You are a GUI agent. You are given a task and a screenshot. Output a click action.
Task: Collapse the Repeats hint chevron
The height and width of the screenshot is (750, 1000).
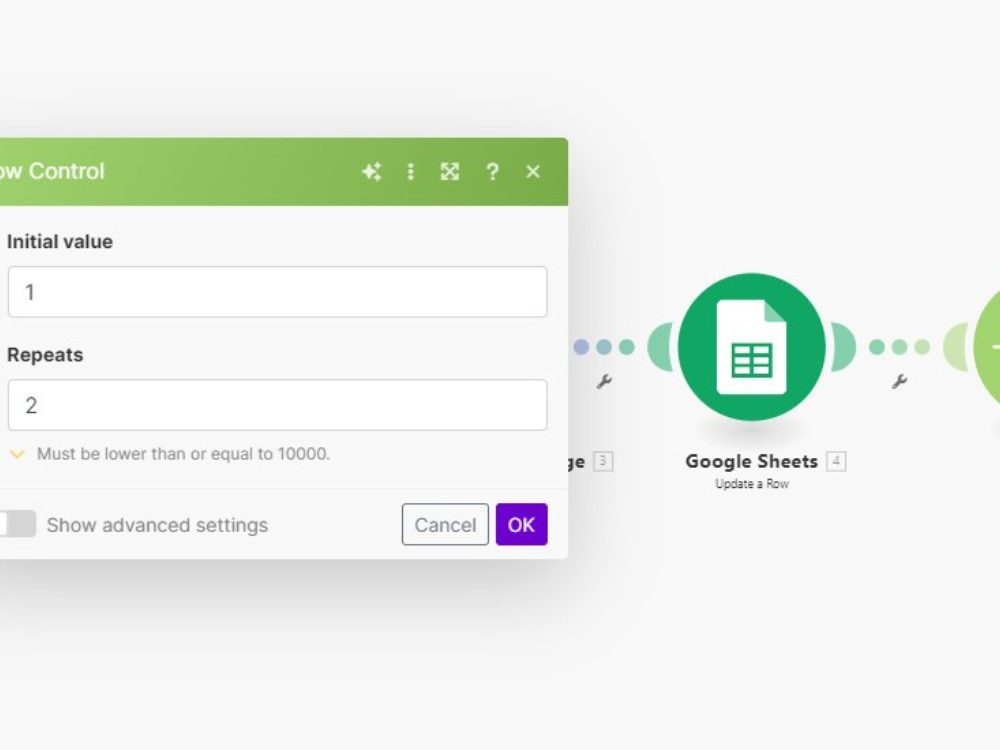click(x=17, y=455)
